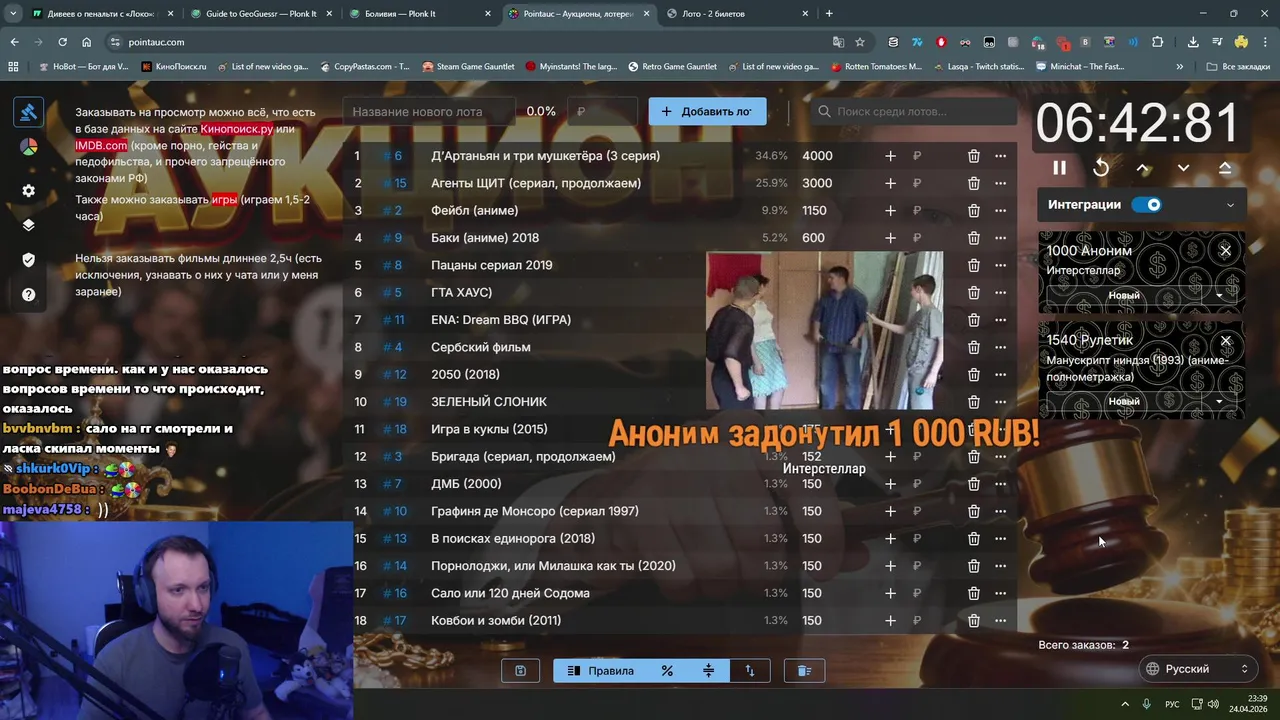Open more options for 2050 (2018) lot
The height and width of the screenshot is (720, 1280).
(1000, 375)
